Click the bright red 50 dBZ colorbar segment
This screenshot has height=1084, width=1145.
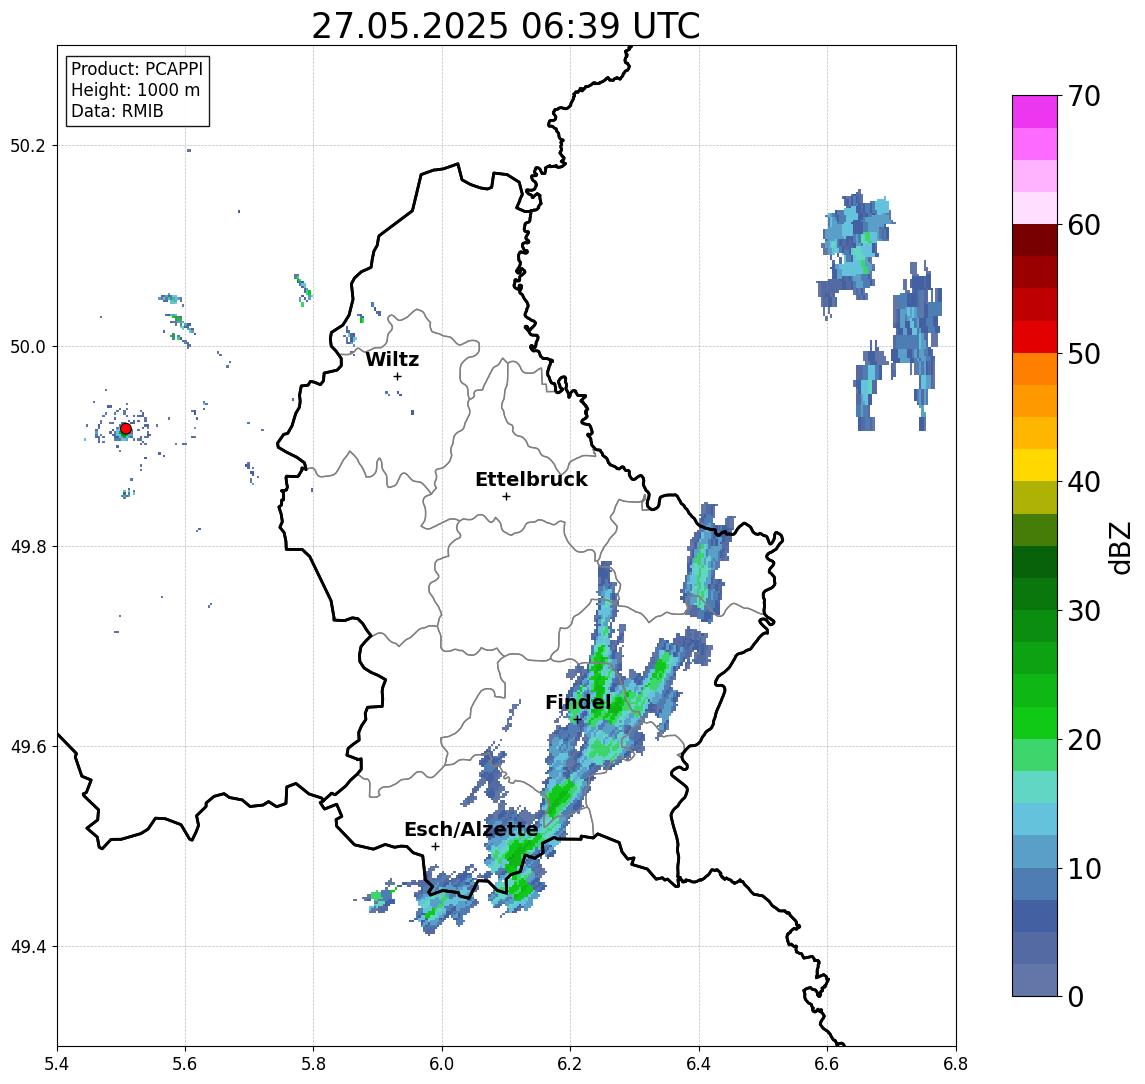point(1035,337)
